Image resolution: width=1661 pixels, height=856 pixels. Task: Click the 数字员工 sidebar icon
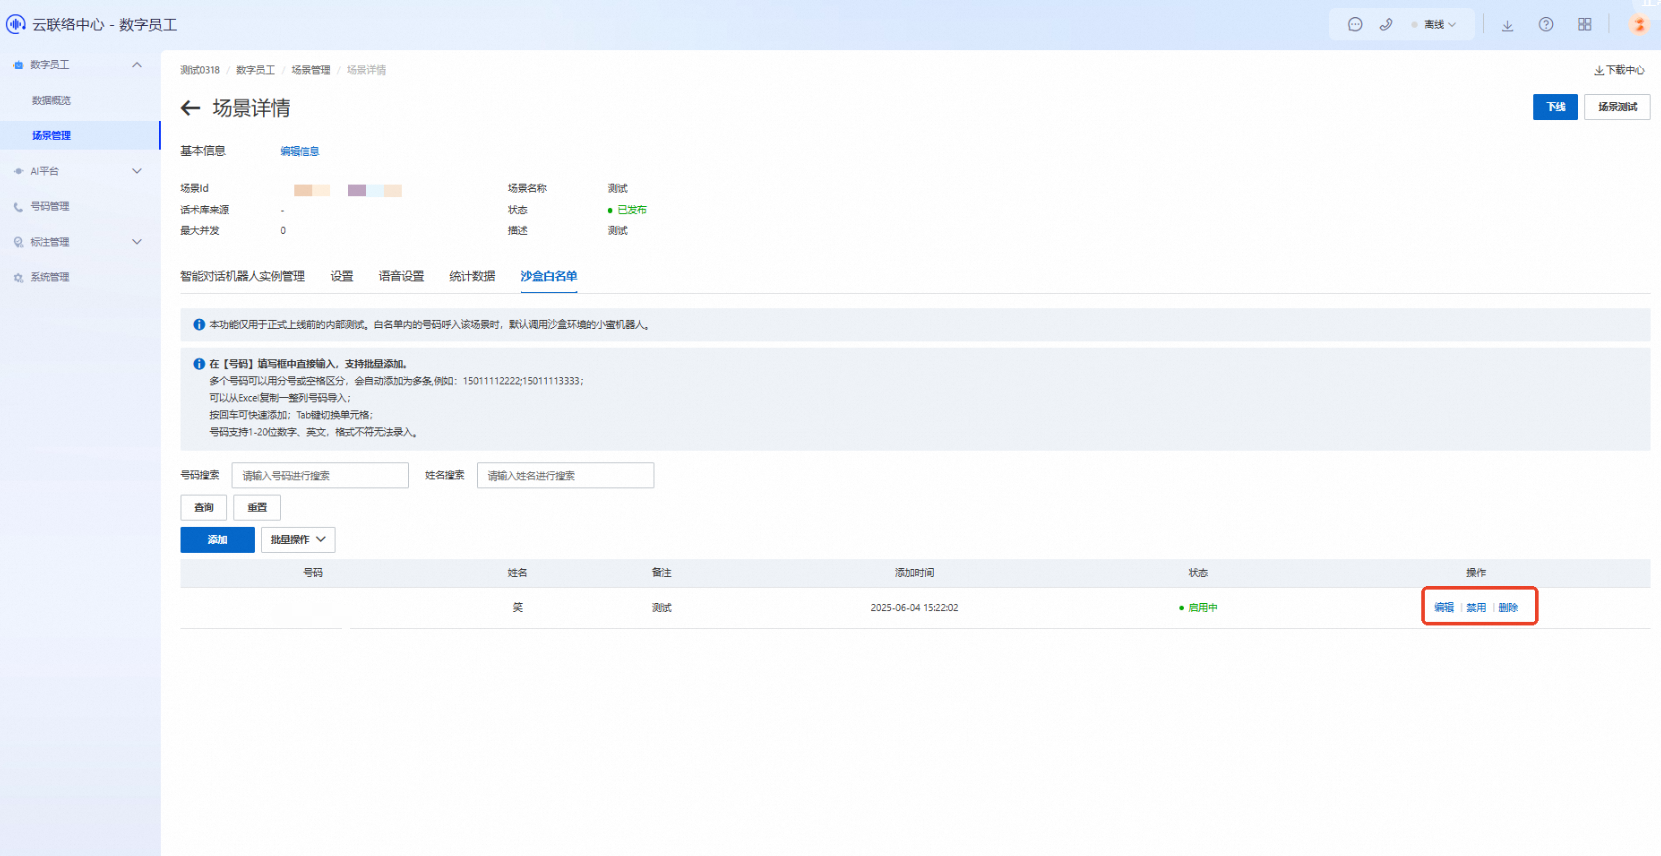click(x=18, y=65)
